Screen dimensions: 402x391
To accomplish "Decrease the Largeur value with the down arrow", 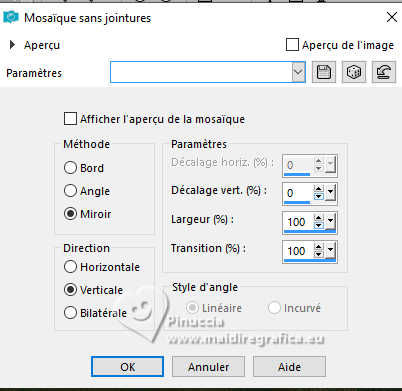I will [x=319, y=225].
